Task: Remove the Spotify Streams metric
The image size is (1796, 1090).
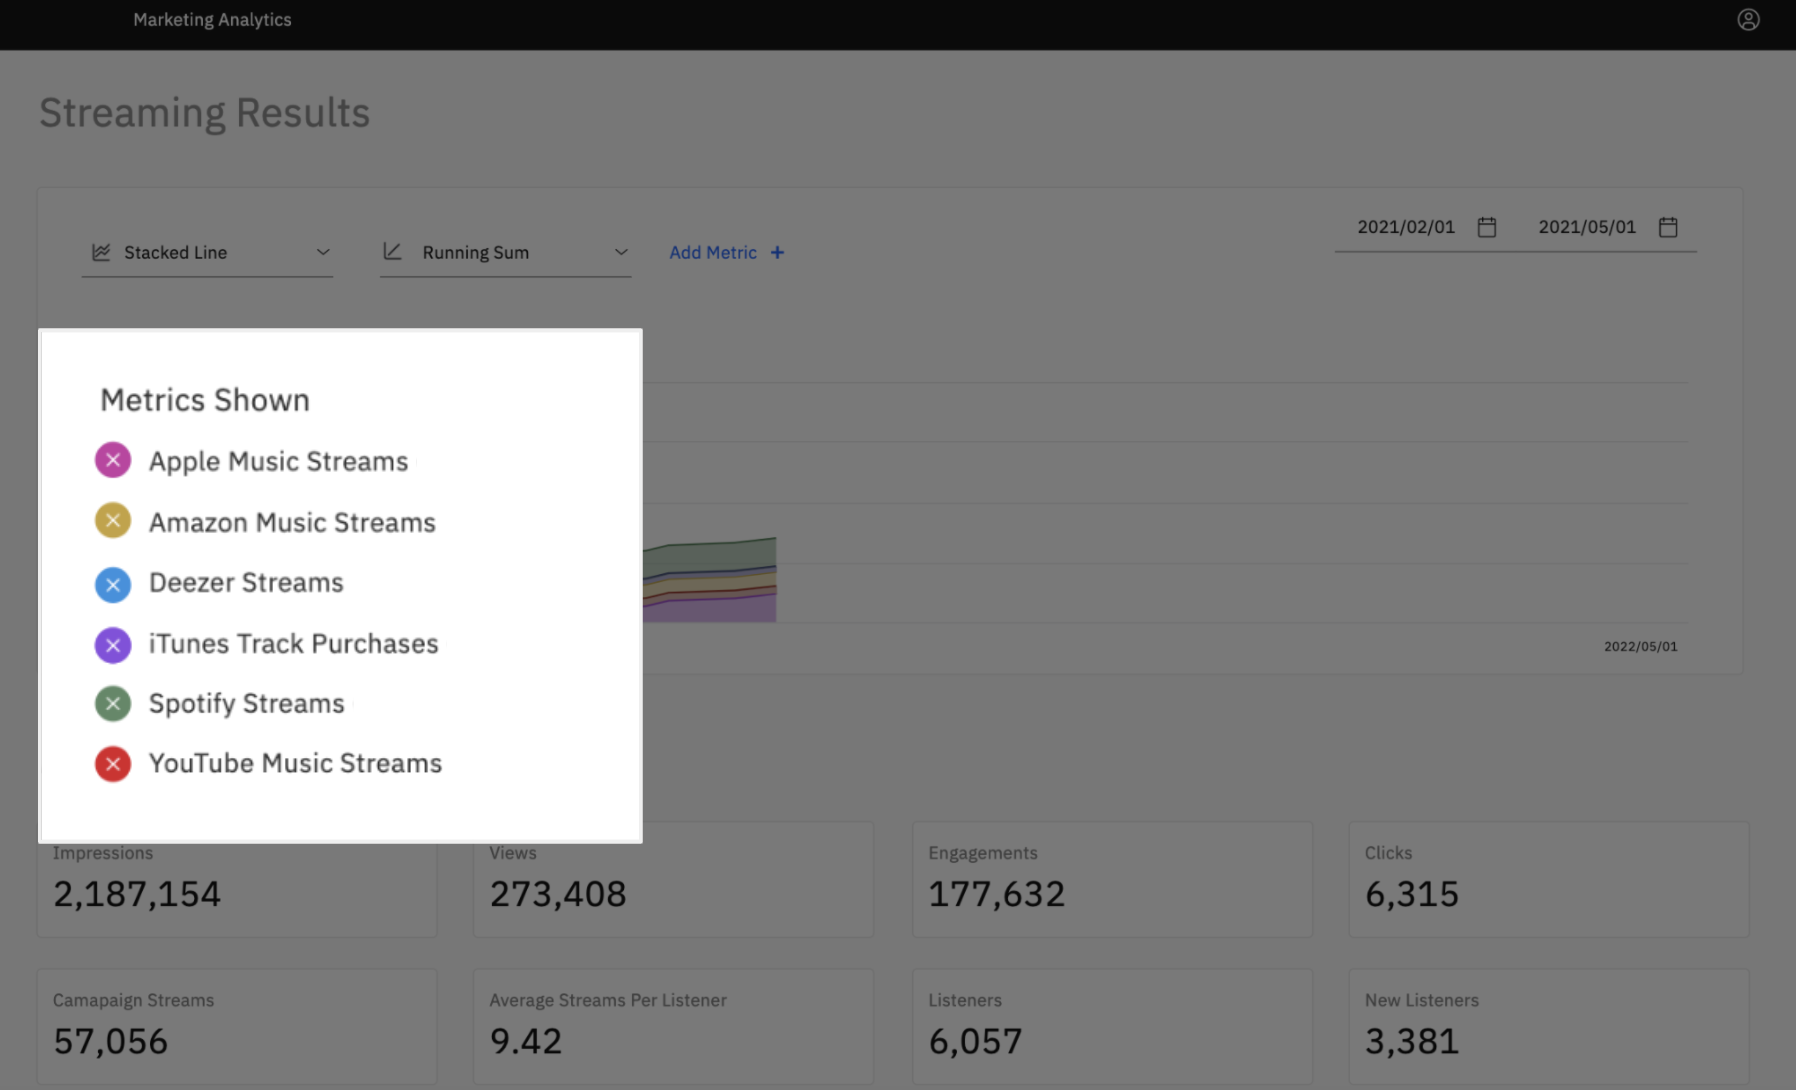Action: 113,704
